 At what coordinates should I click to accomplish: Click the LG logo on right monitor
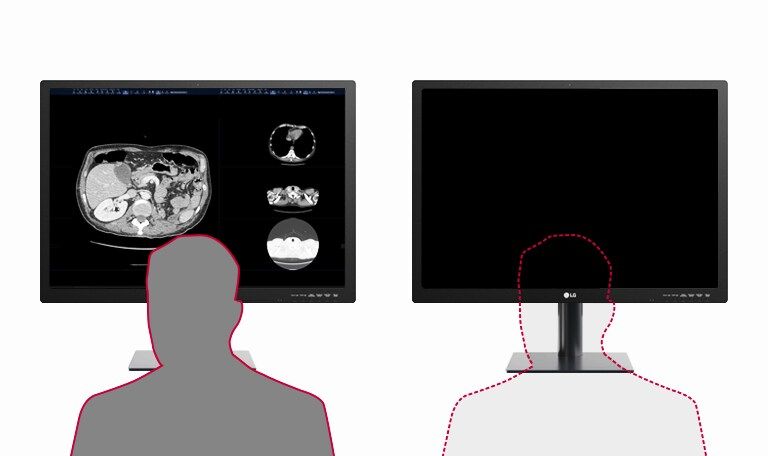tap(570, 295)
